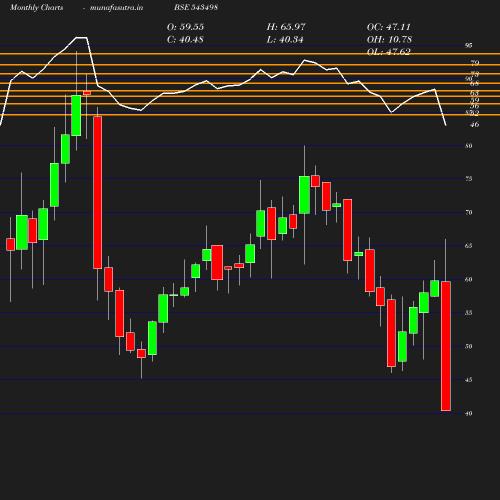Click the 95 indicator axis label
Image resolution: width=500 pixels, height=500 pixels.
click(469, 45)
